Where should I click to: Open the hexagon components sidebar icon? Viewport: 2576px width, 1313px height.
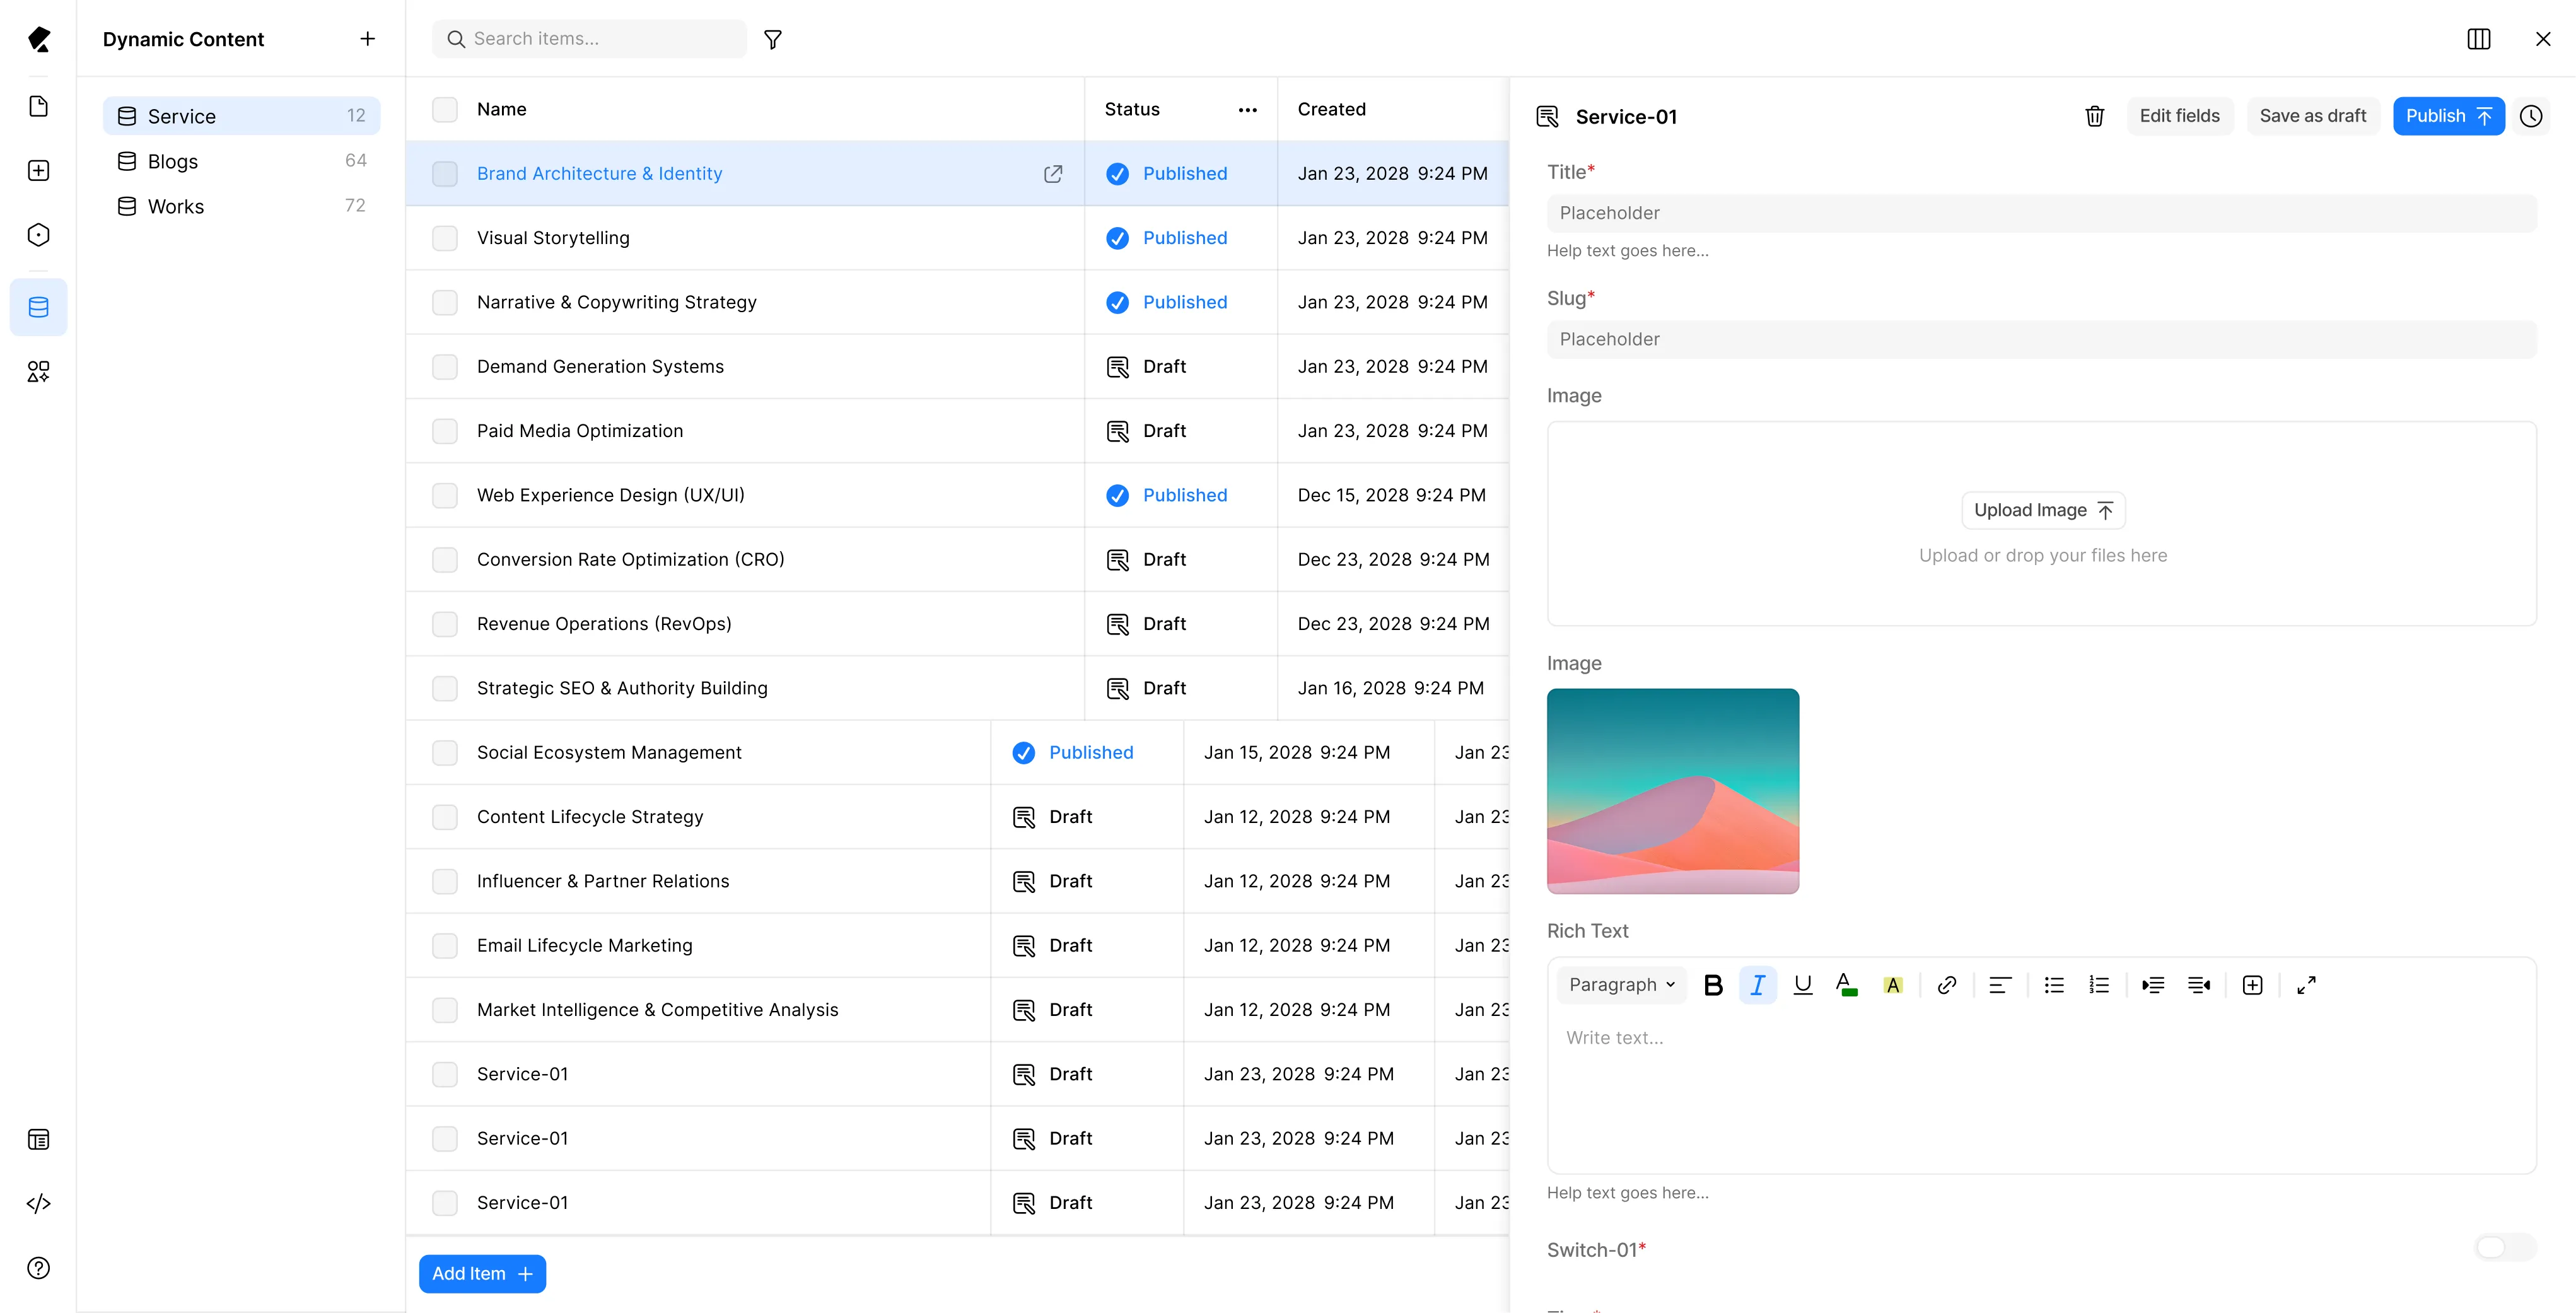[x=38, y=235]
